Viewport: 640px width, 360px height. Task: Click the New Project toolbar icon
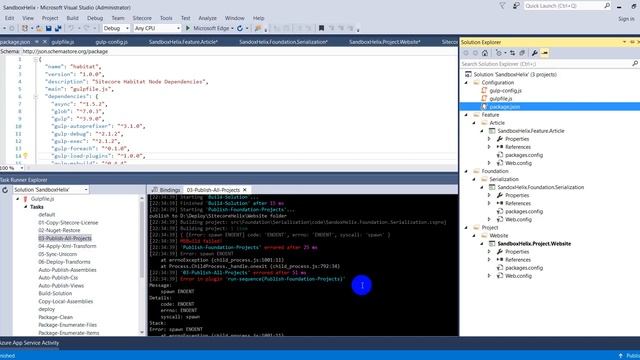coord(25,28)
